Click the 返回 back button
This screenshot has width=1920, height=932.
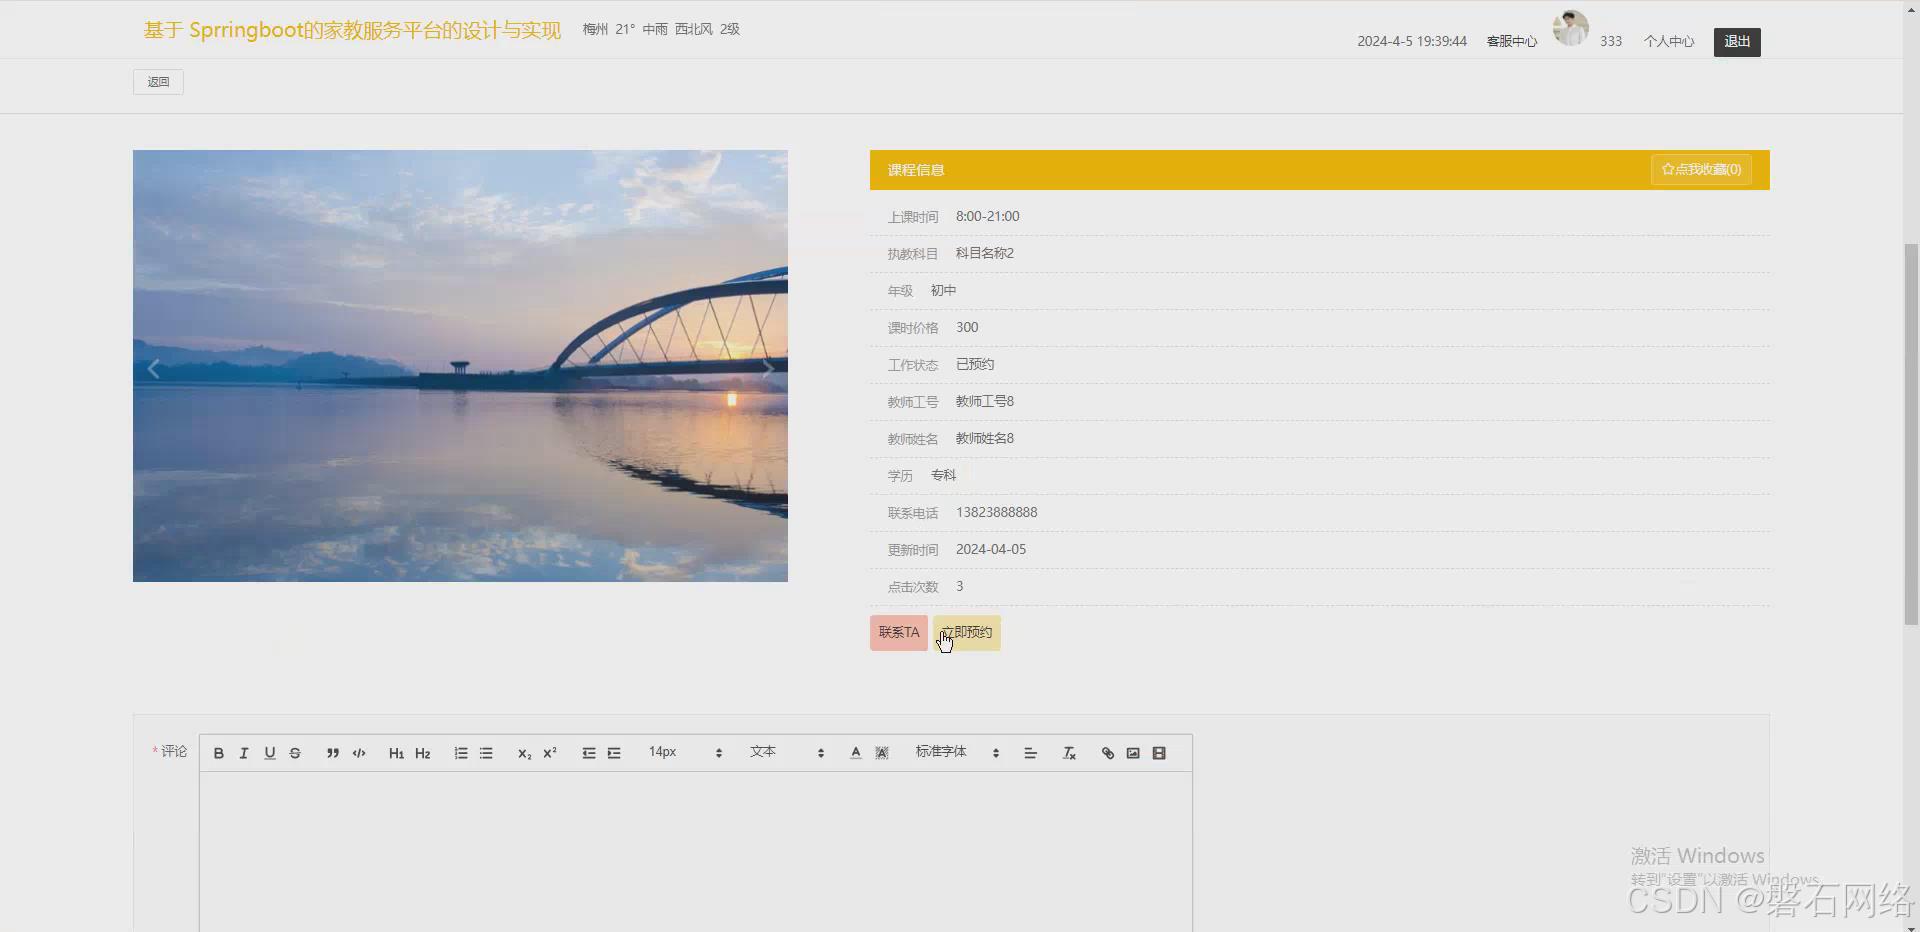[158, 82]
